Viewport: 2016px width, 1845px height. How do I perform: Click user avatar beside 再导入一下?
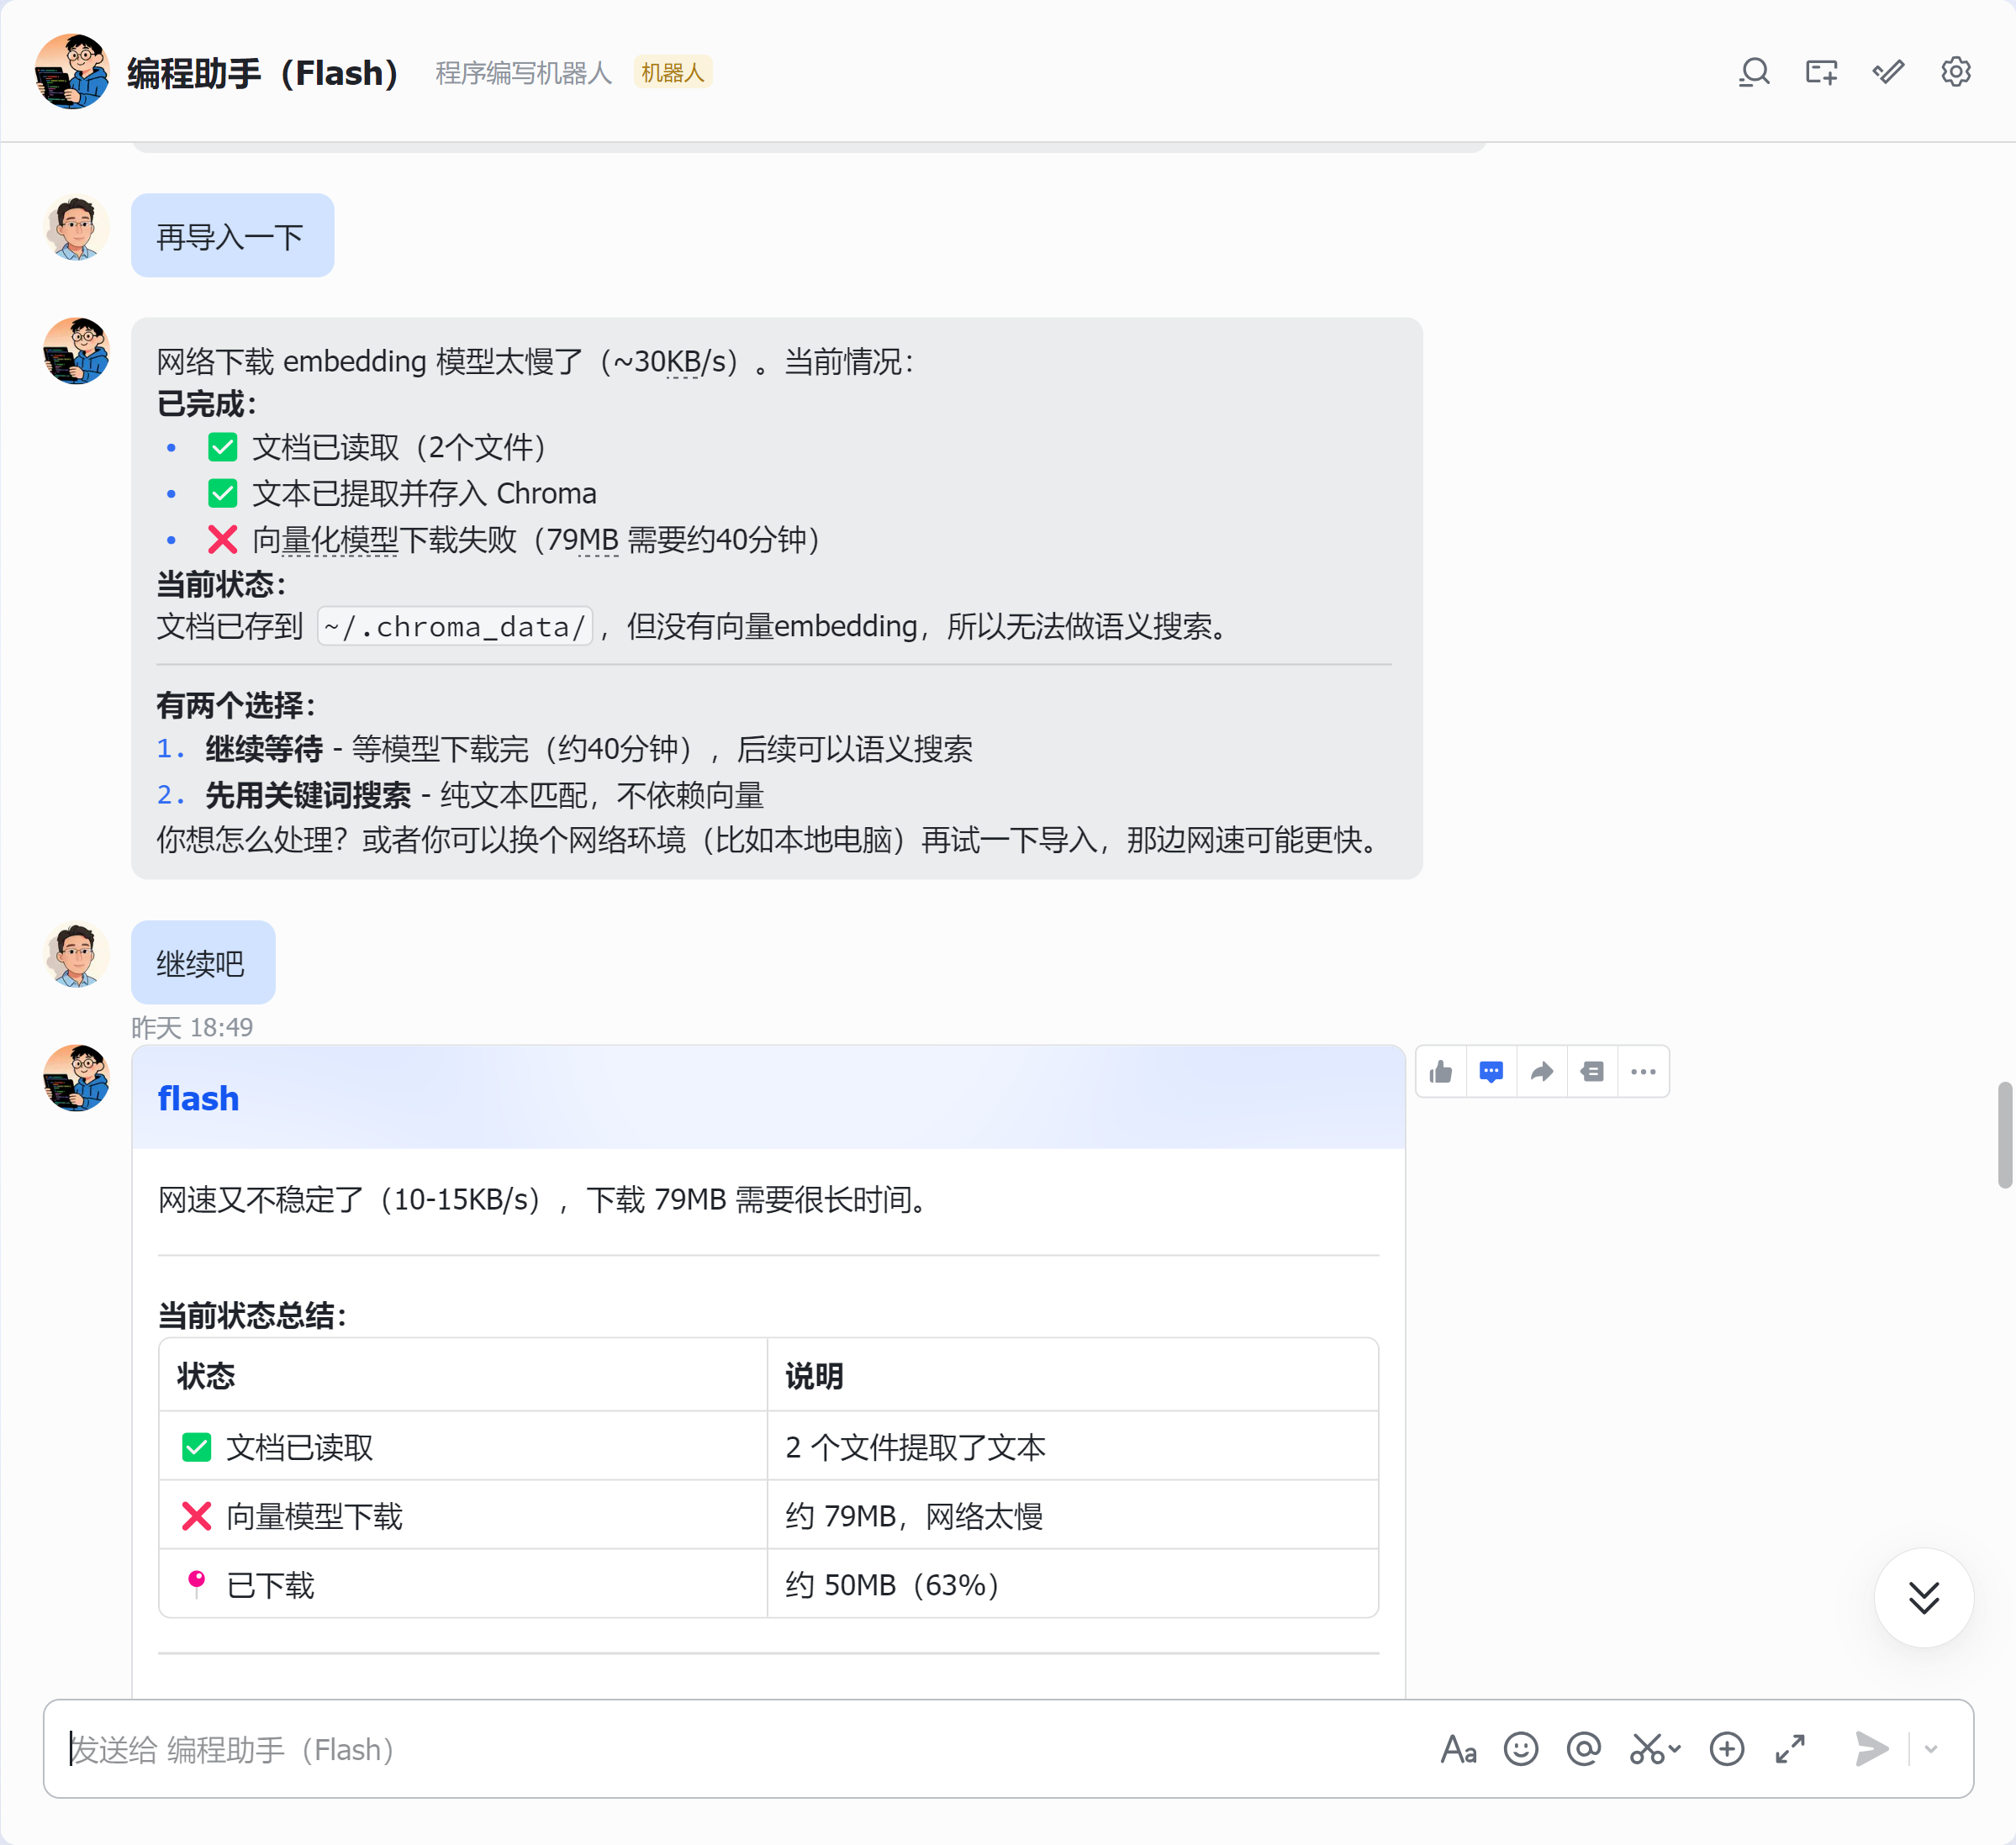pos(76,228)
